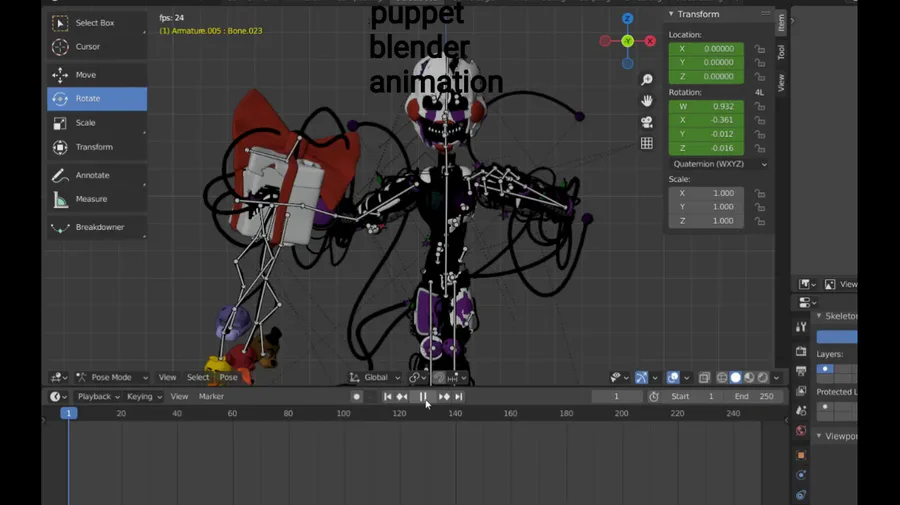The width and height of the screenshot is (900, 505).
Task: Click the current frame number field
Action: tap(616, 397)
